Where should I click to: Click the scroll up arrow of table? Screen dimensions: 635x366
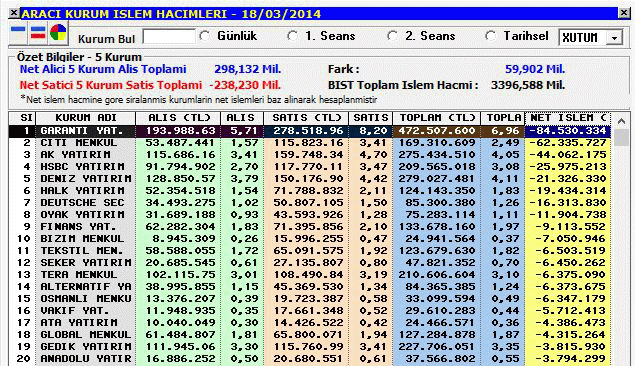point(621,121)
